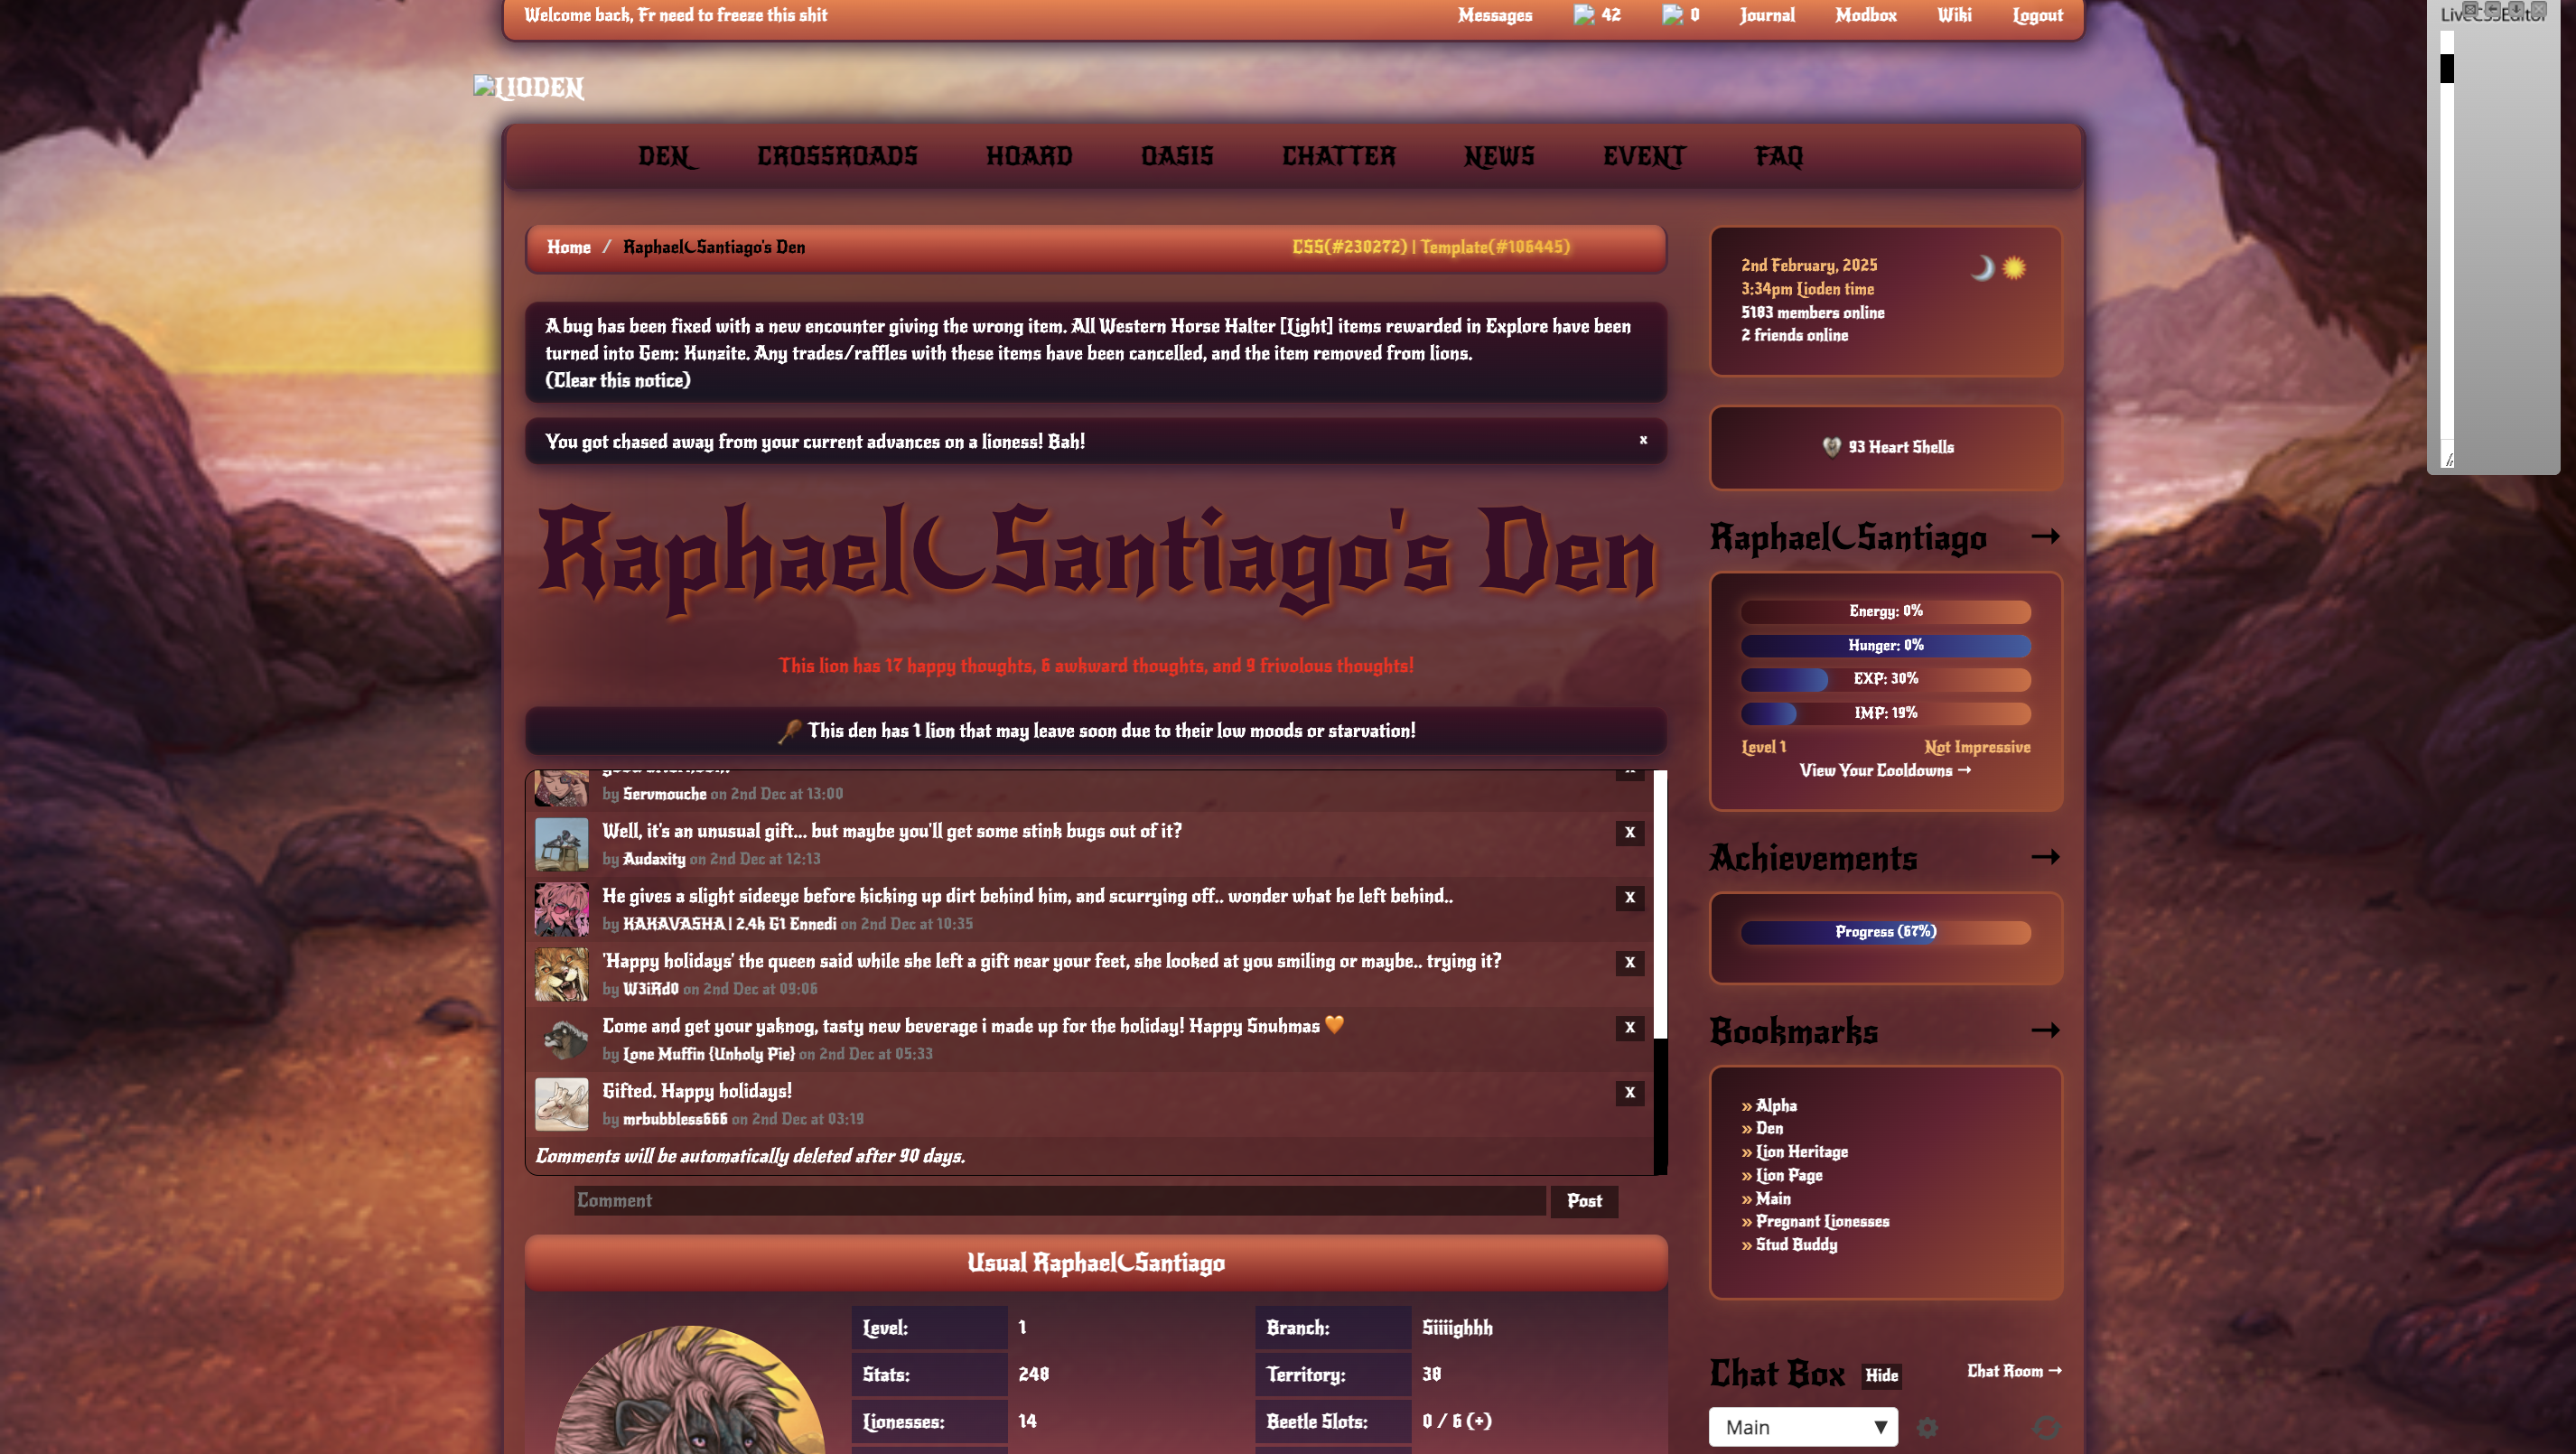Click Audaxity's avatar thumbnail
Image resolution: width=2576 pixels, height=1454 pixels.
(561, 844)
